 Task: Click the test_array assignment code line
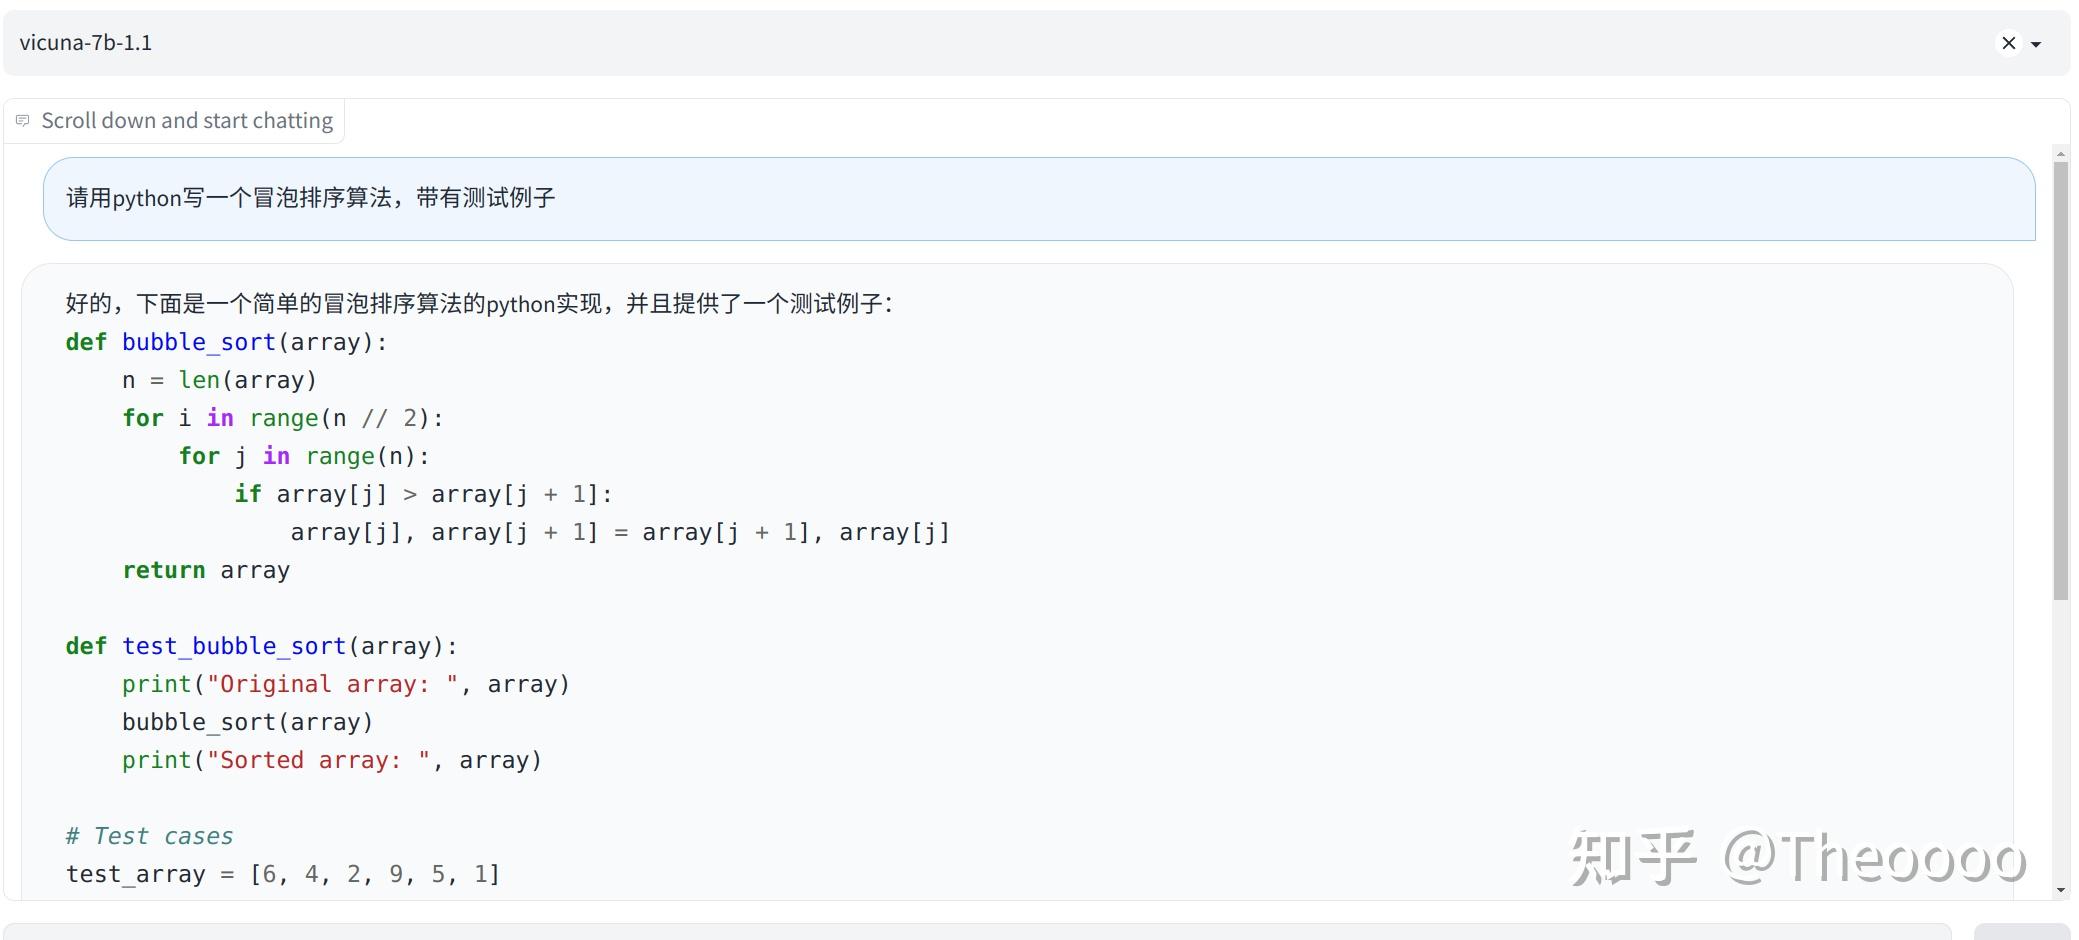click(283, 874)
